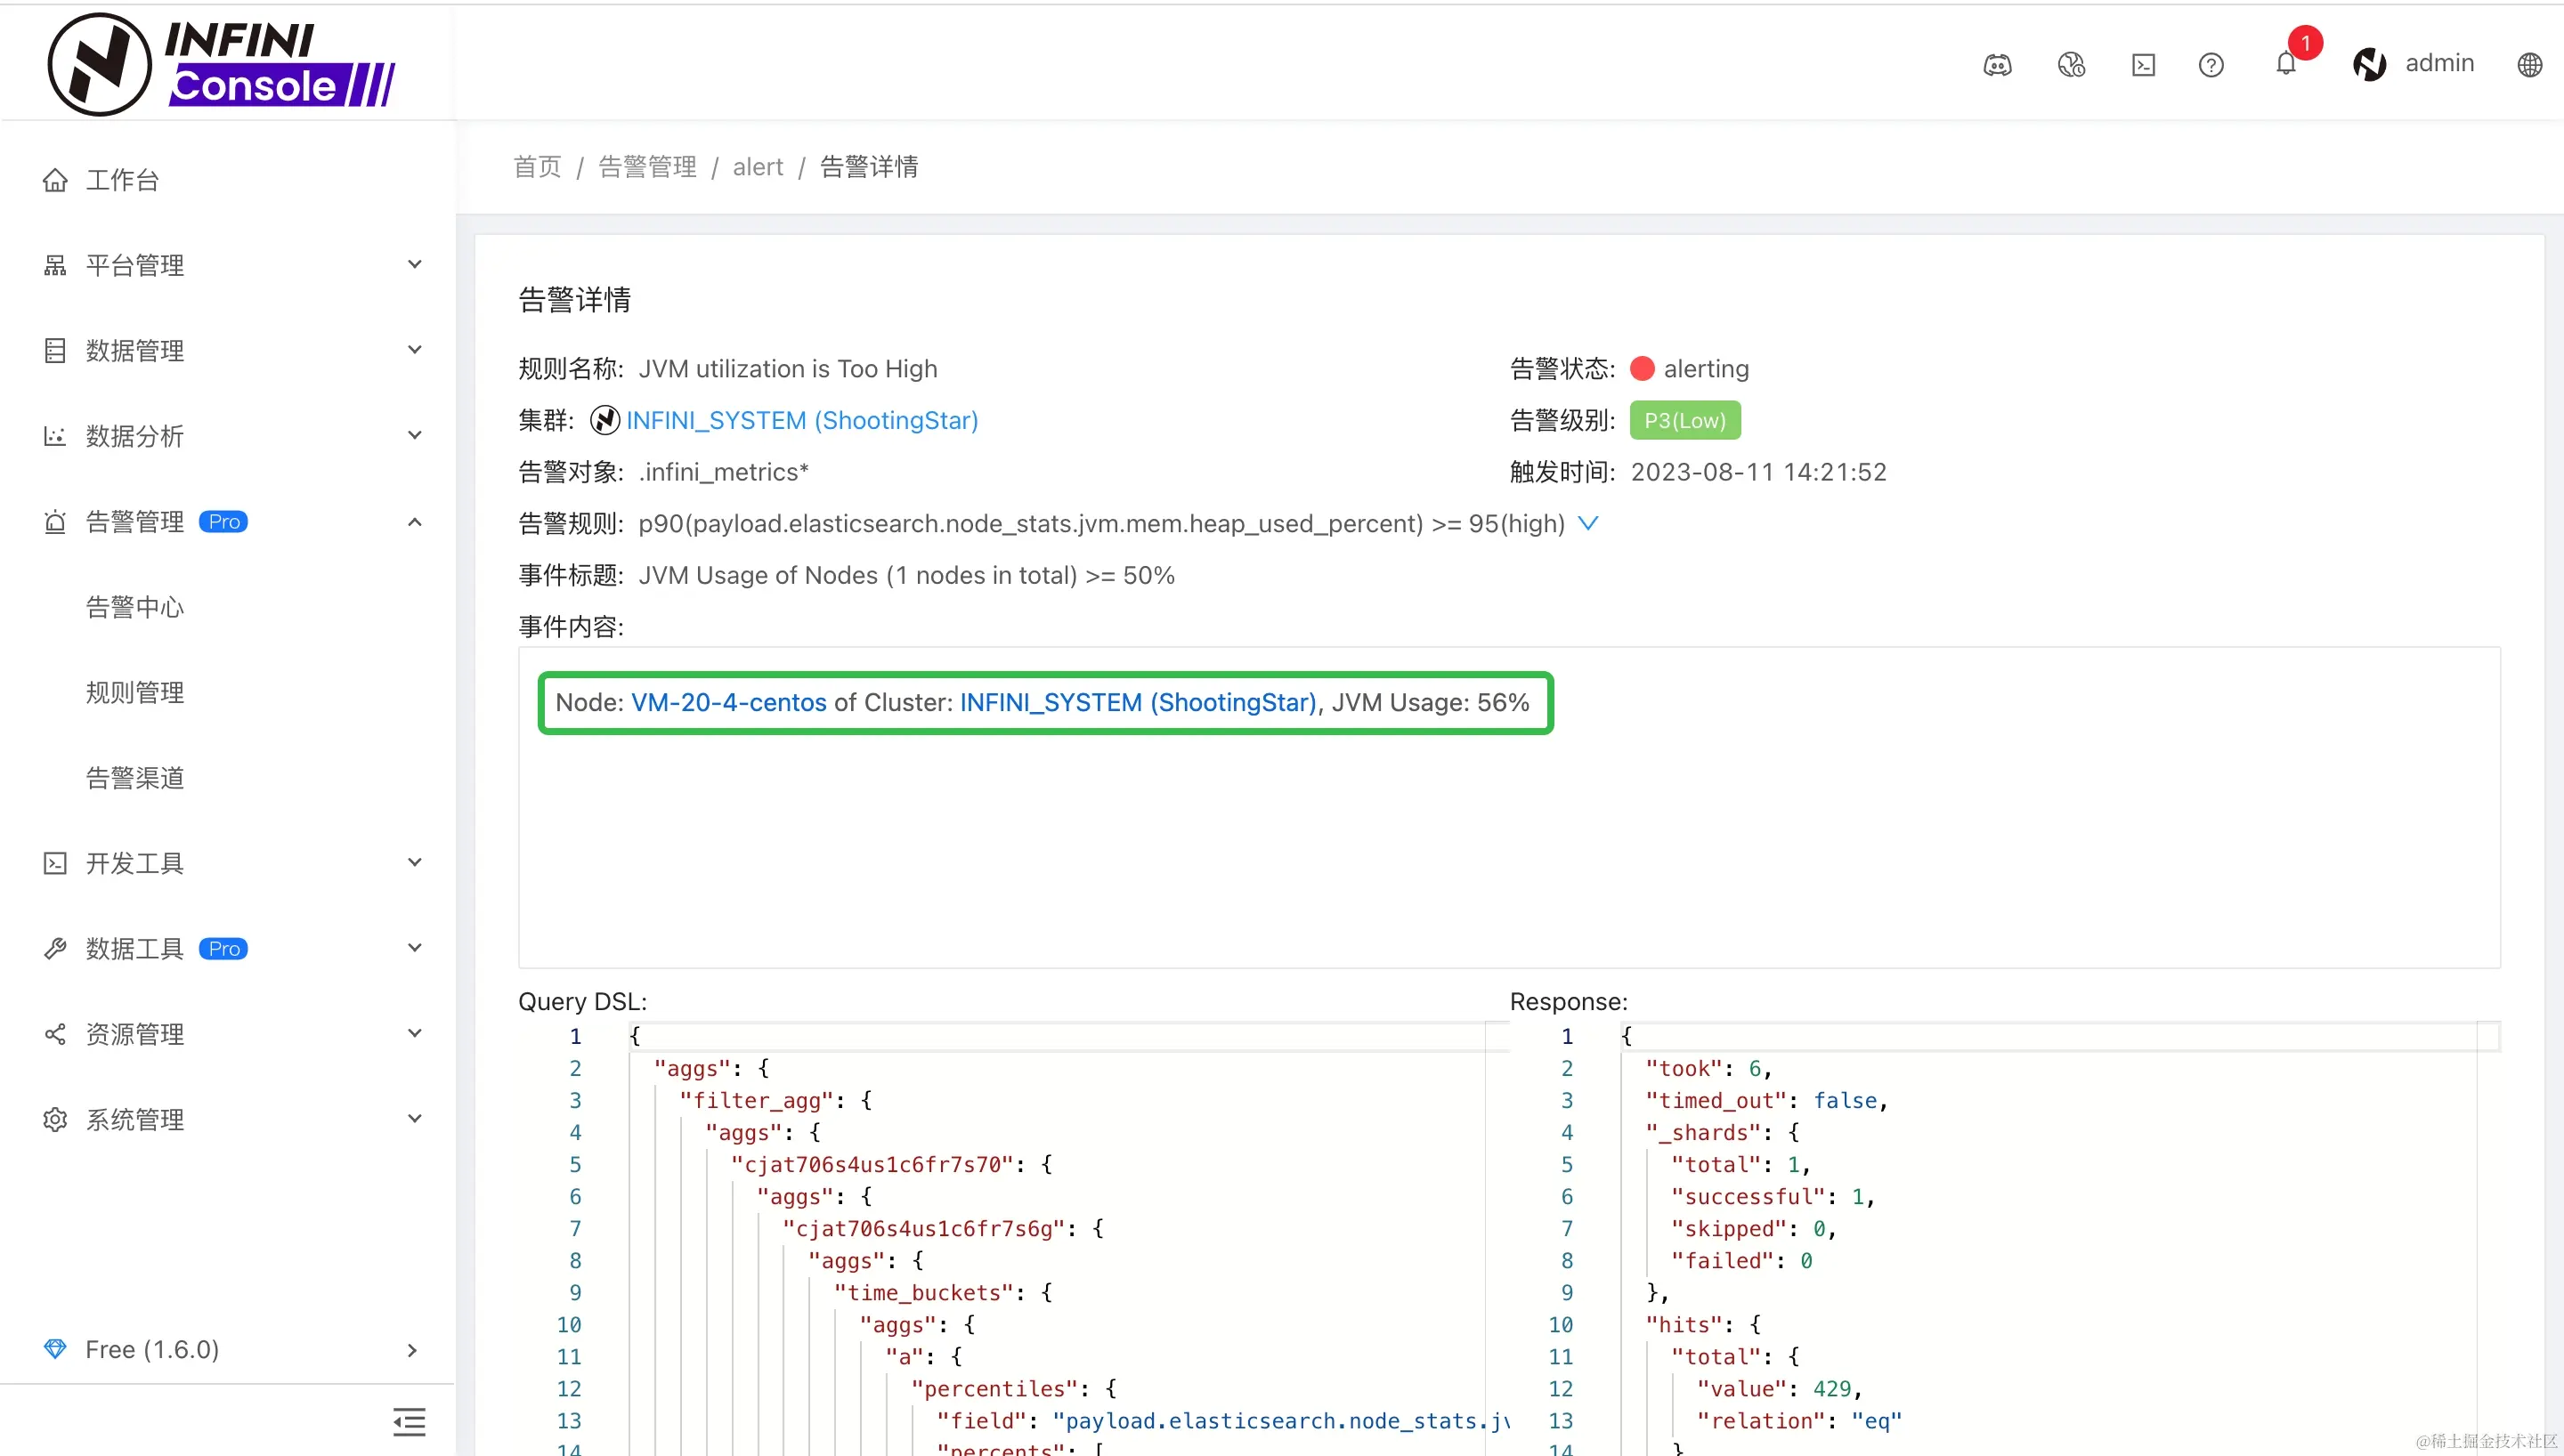2564x1456 pixels.
Task: Click the time zone globe-clock icon
Action: pos(2071,65)
